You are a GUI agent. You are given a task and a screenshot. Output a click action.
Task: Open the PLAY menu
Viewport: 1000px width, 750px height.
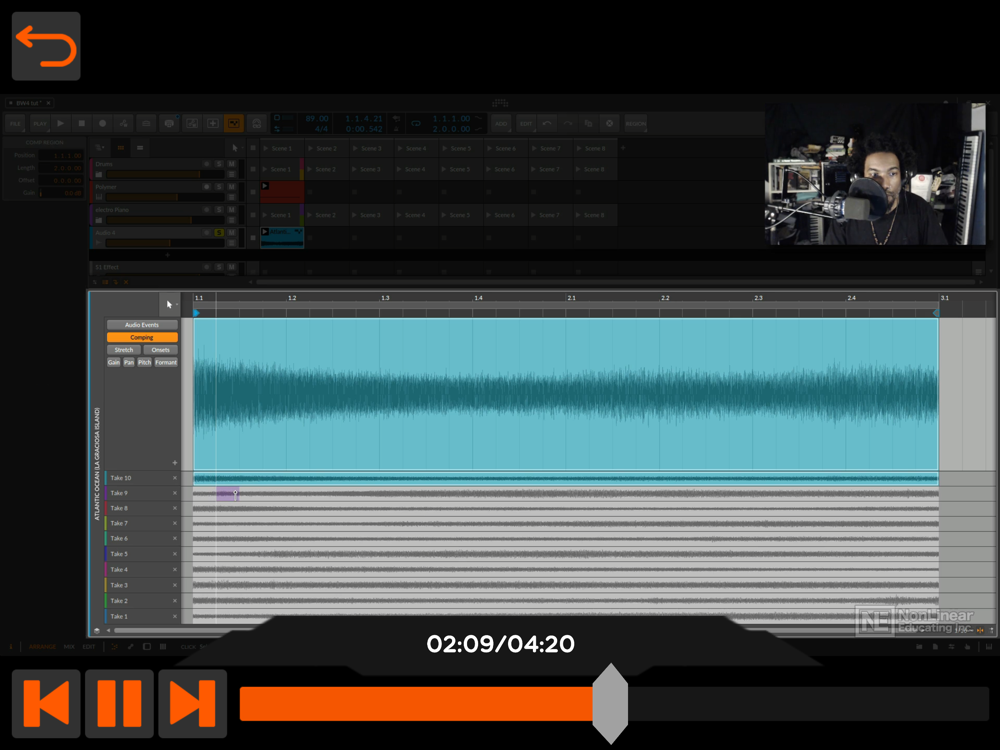pyautogui.click(x=40, y=123)
